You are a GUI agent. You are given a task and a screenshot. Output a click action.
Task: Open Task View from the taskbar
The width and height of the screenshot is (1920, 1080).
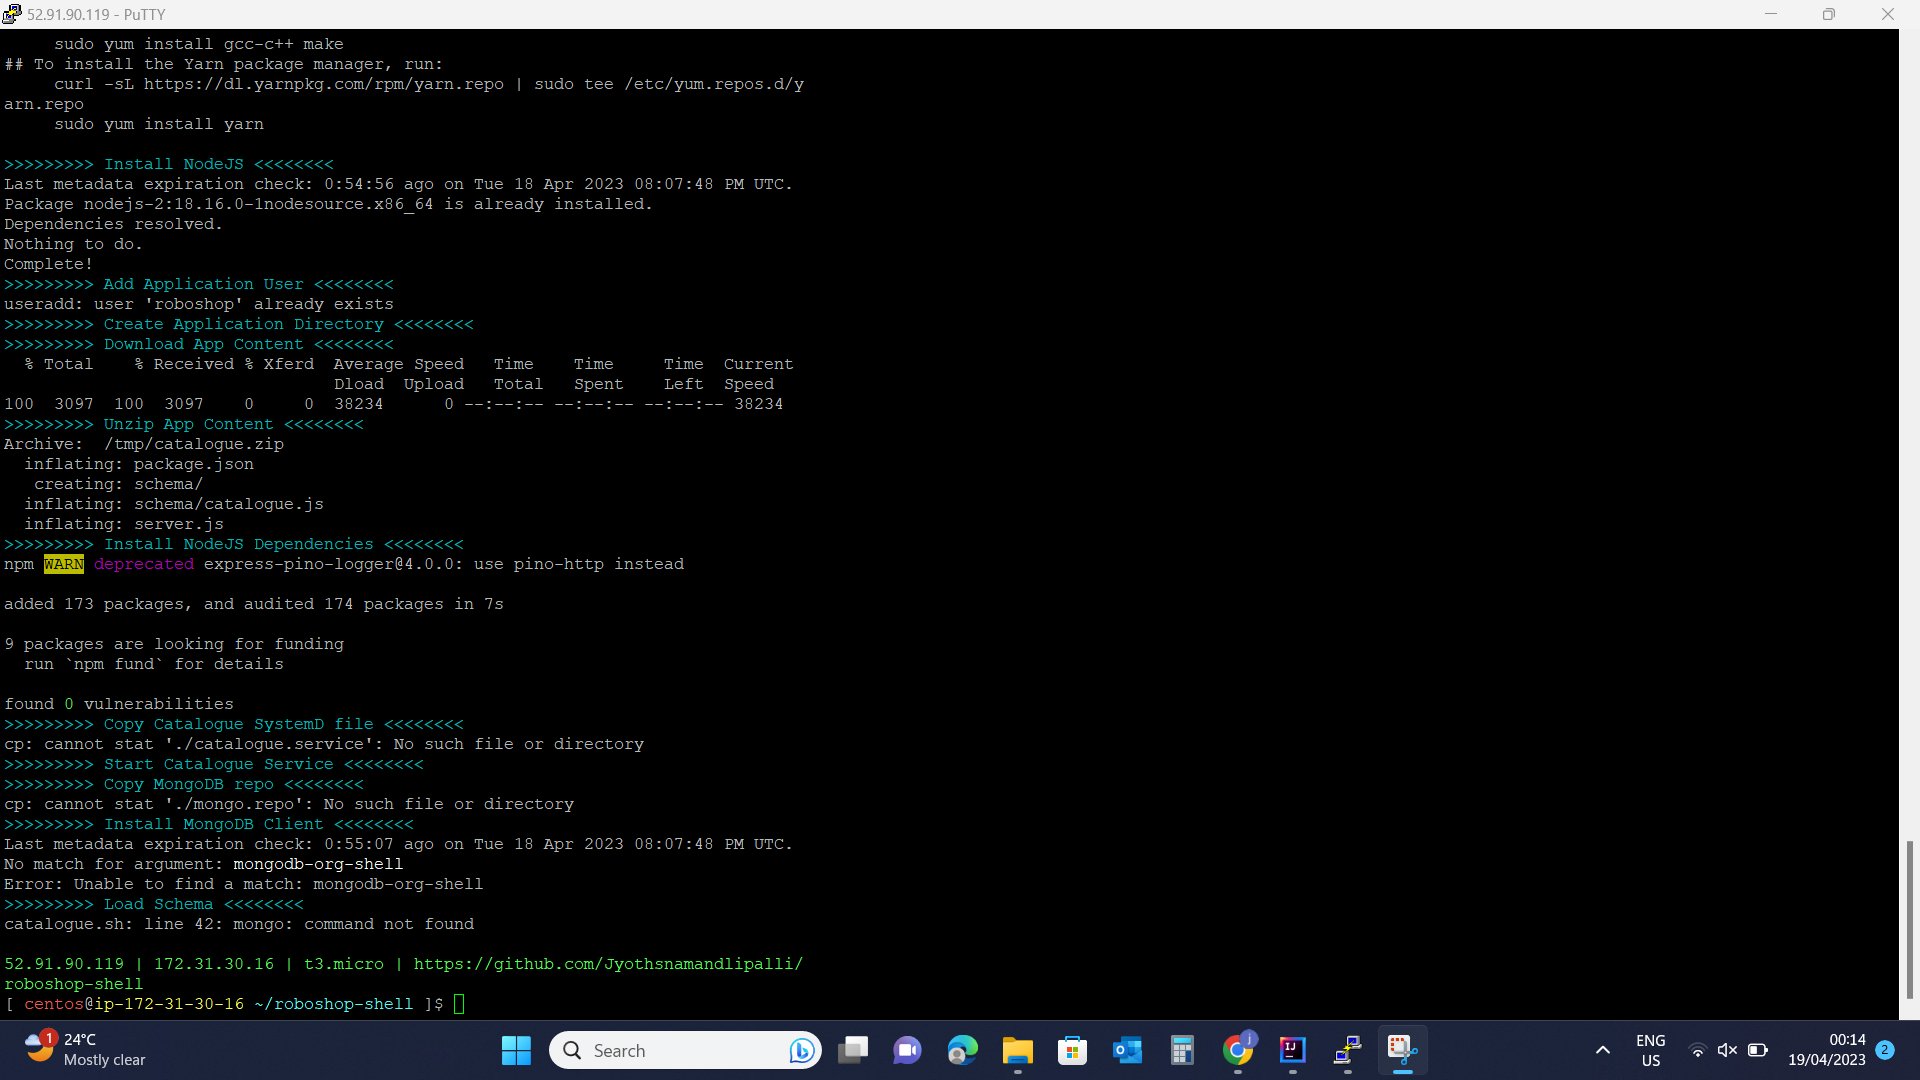854,1051
